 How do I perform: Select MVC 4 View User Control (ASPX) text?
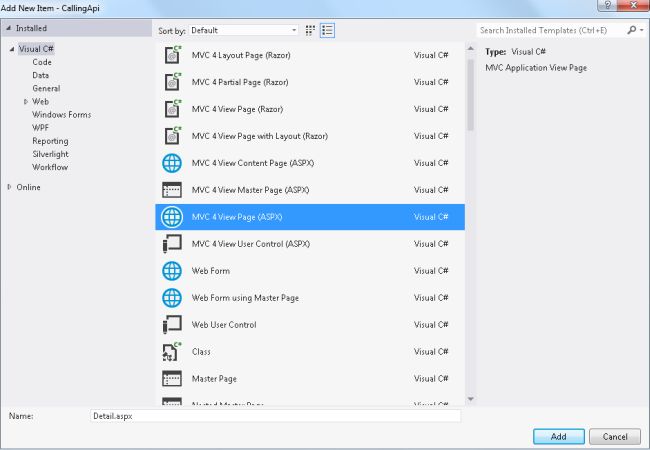251,244
